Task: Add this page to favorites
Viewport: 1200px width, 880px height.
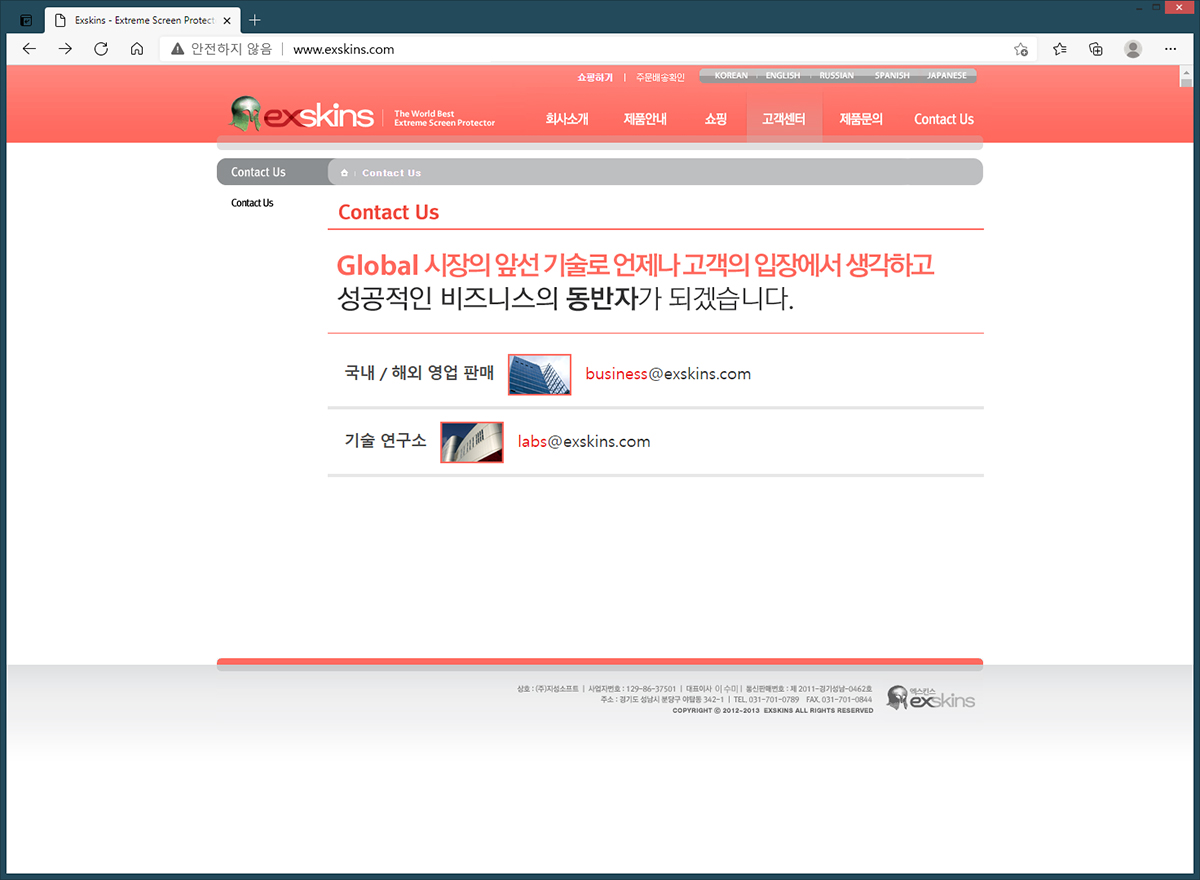Action: [x=1021, y=49]
